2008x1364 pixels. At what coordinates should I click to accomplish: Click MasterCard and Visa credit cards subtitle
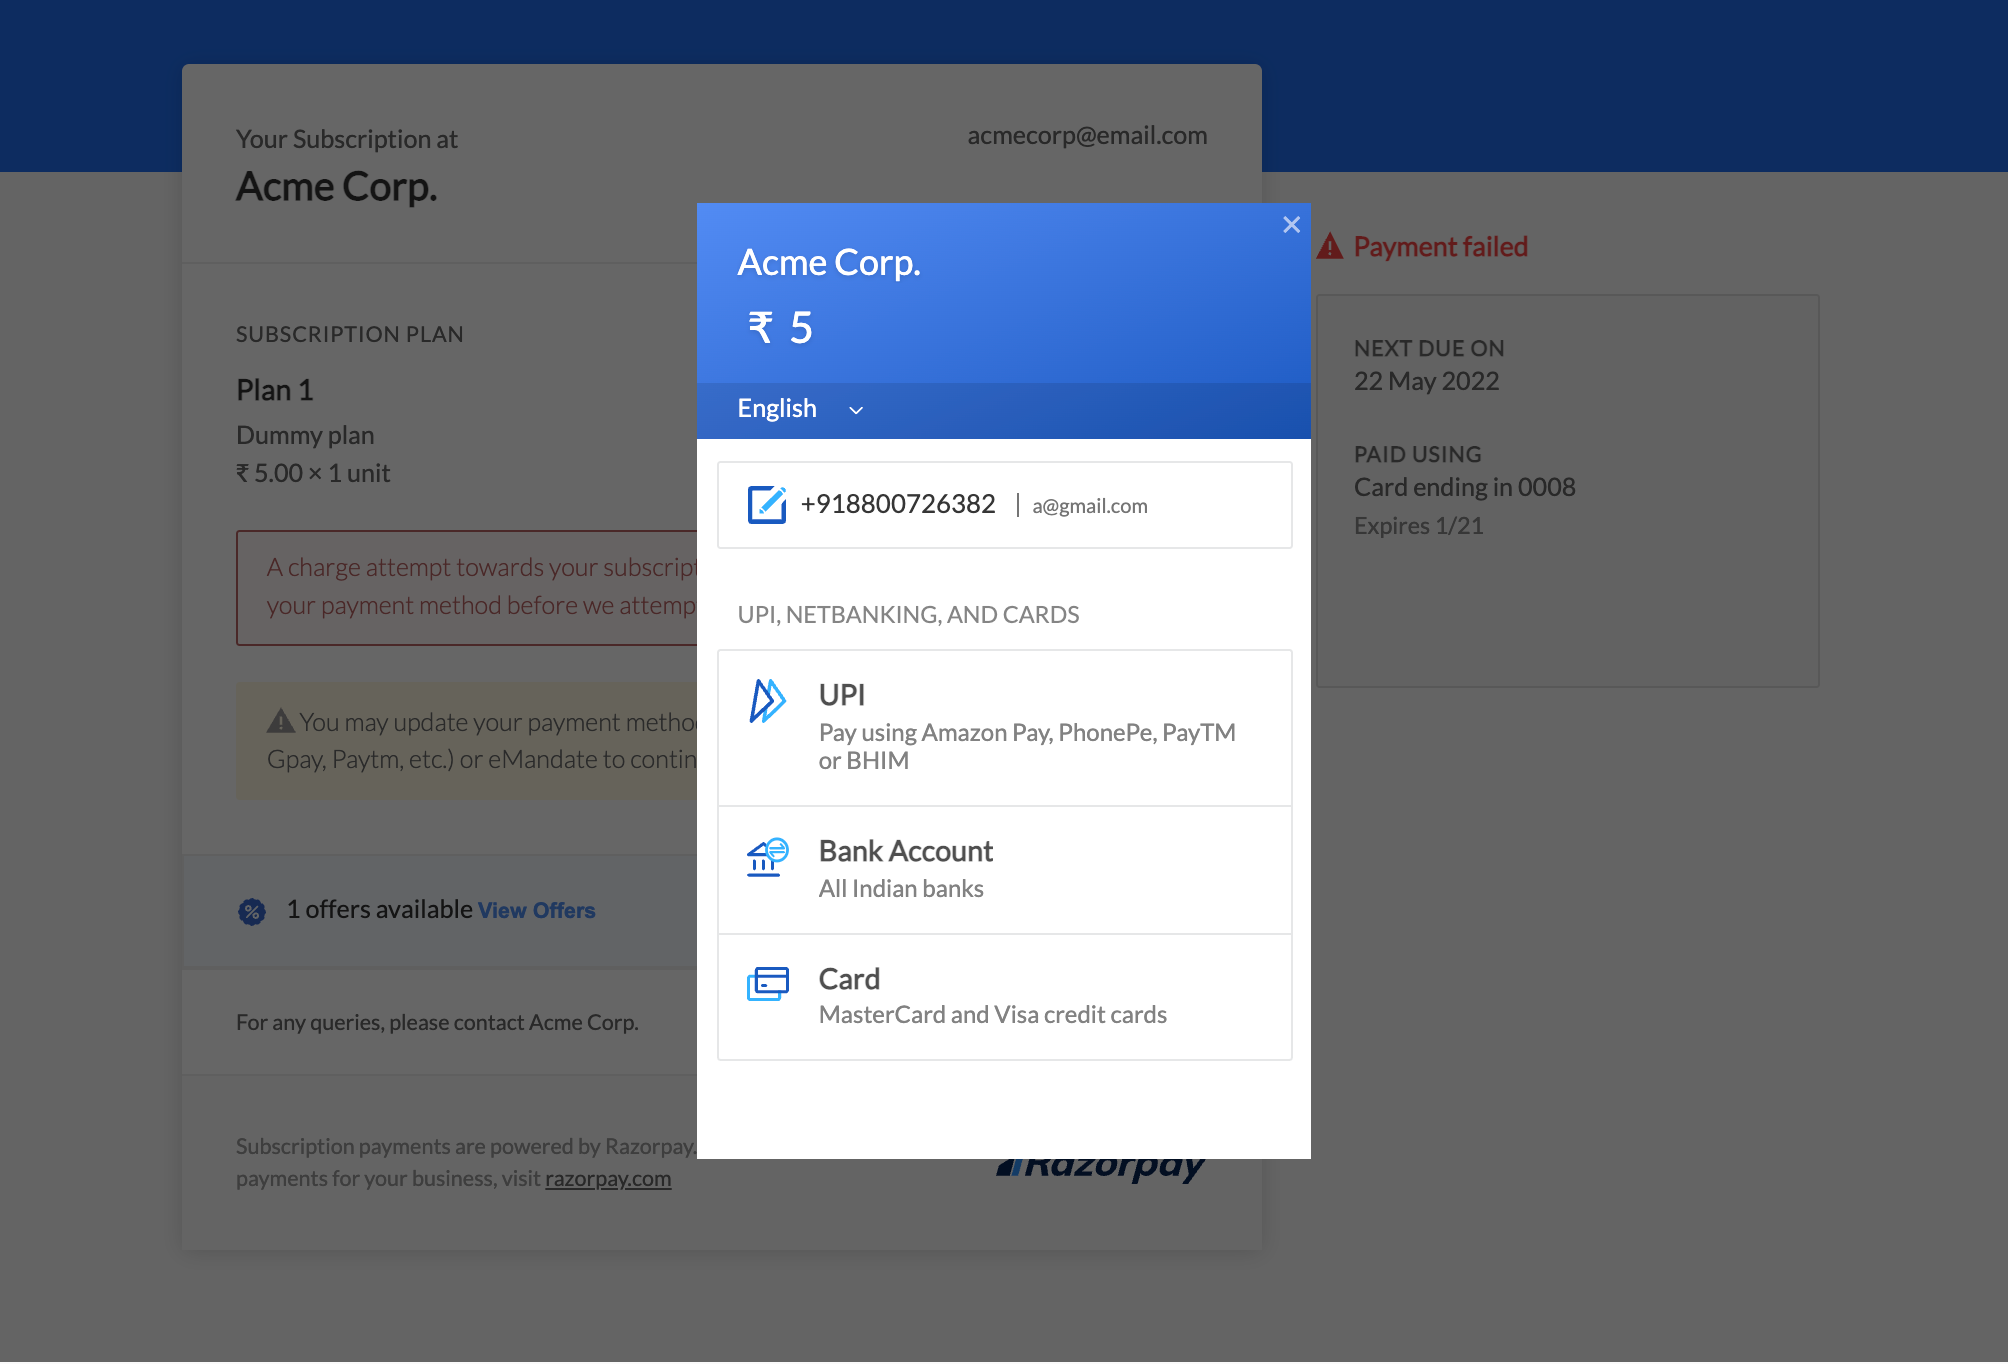tap(992, 1015)
